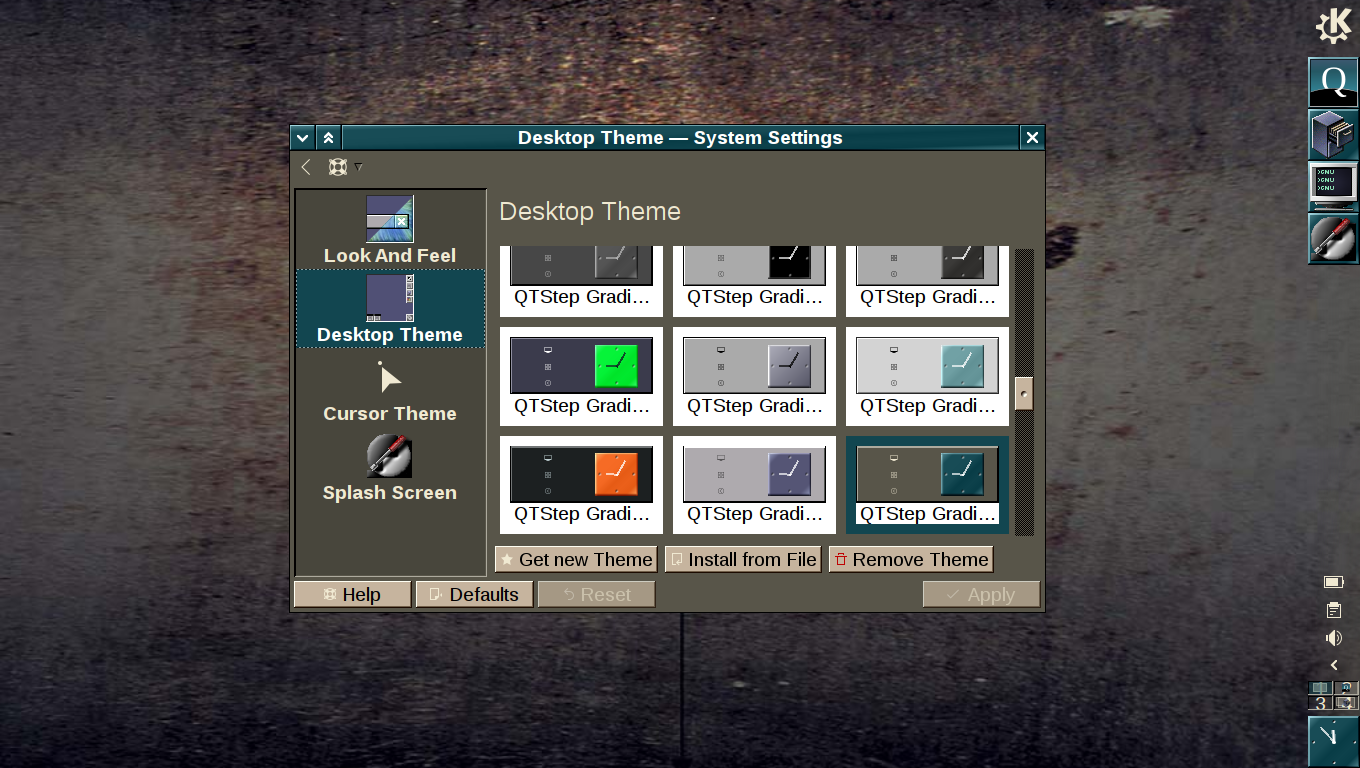Screen dimensions: 1360x768
Task: Open the Cursor Theme module
Action: coord(390,388)
